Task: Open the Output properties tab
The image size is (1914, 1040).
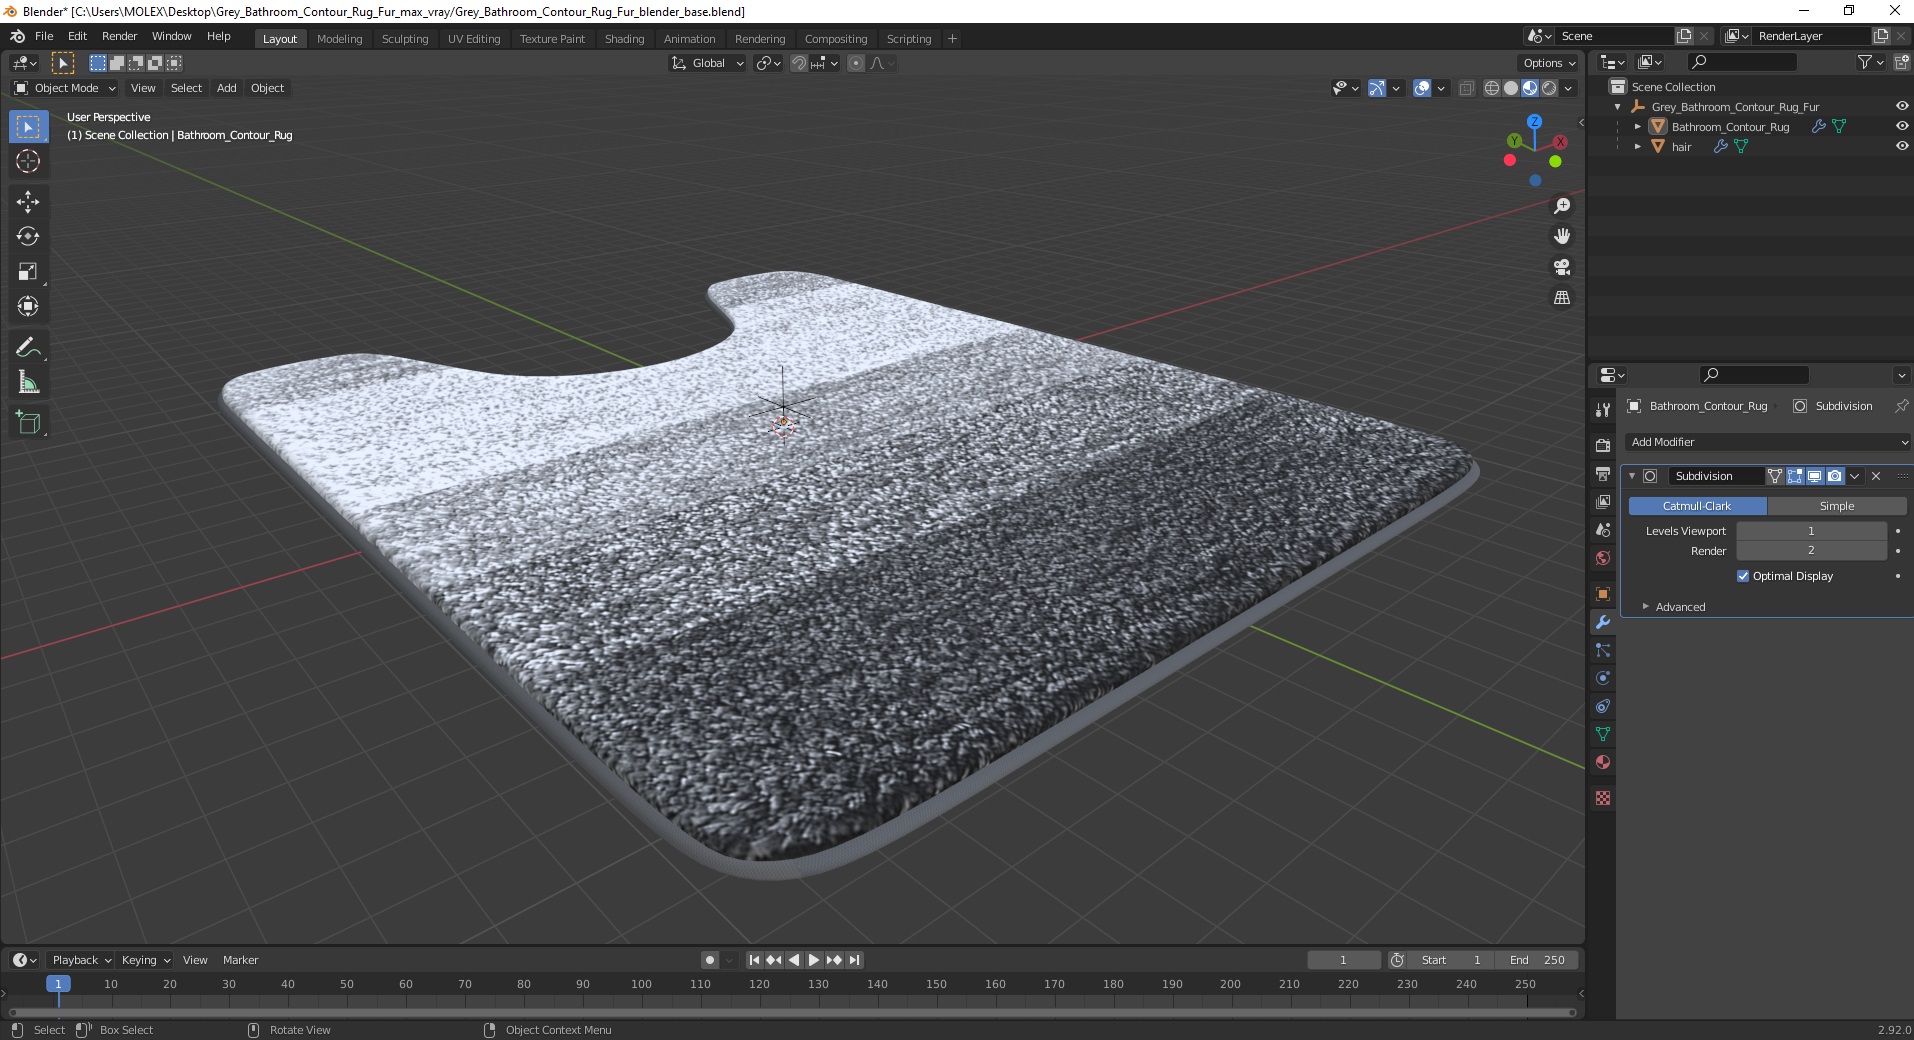Action: click(x=1603, y=473)
